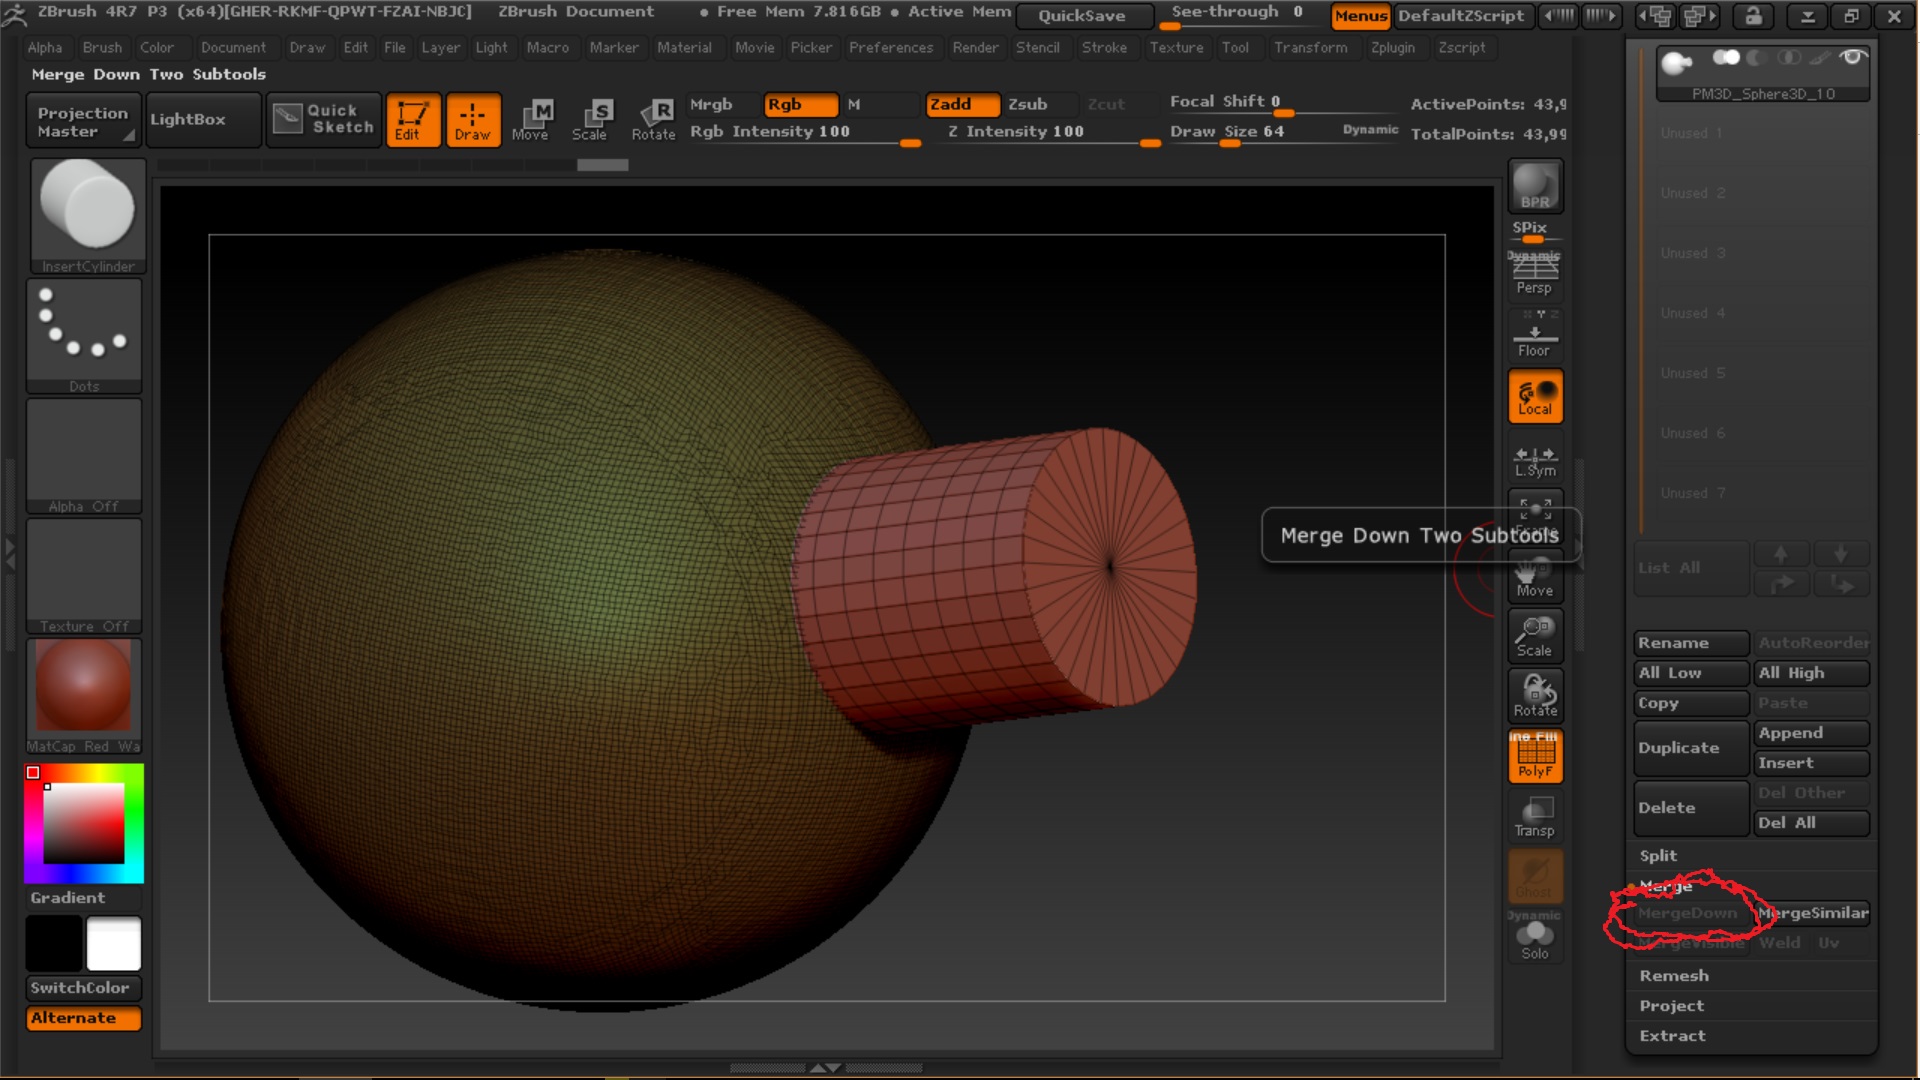Click the BPR render button
The image size is (1920, 1080).
tap(1535, 187)
